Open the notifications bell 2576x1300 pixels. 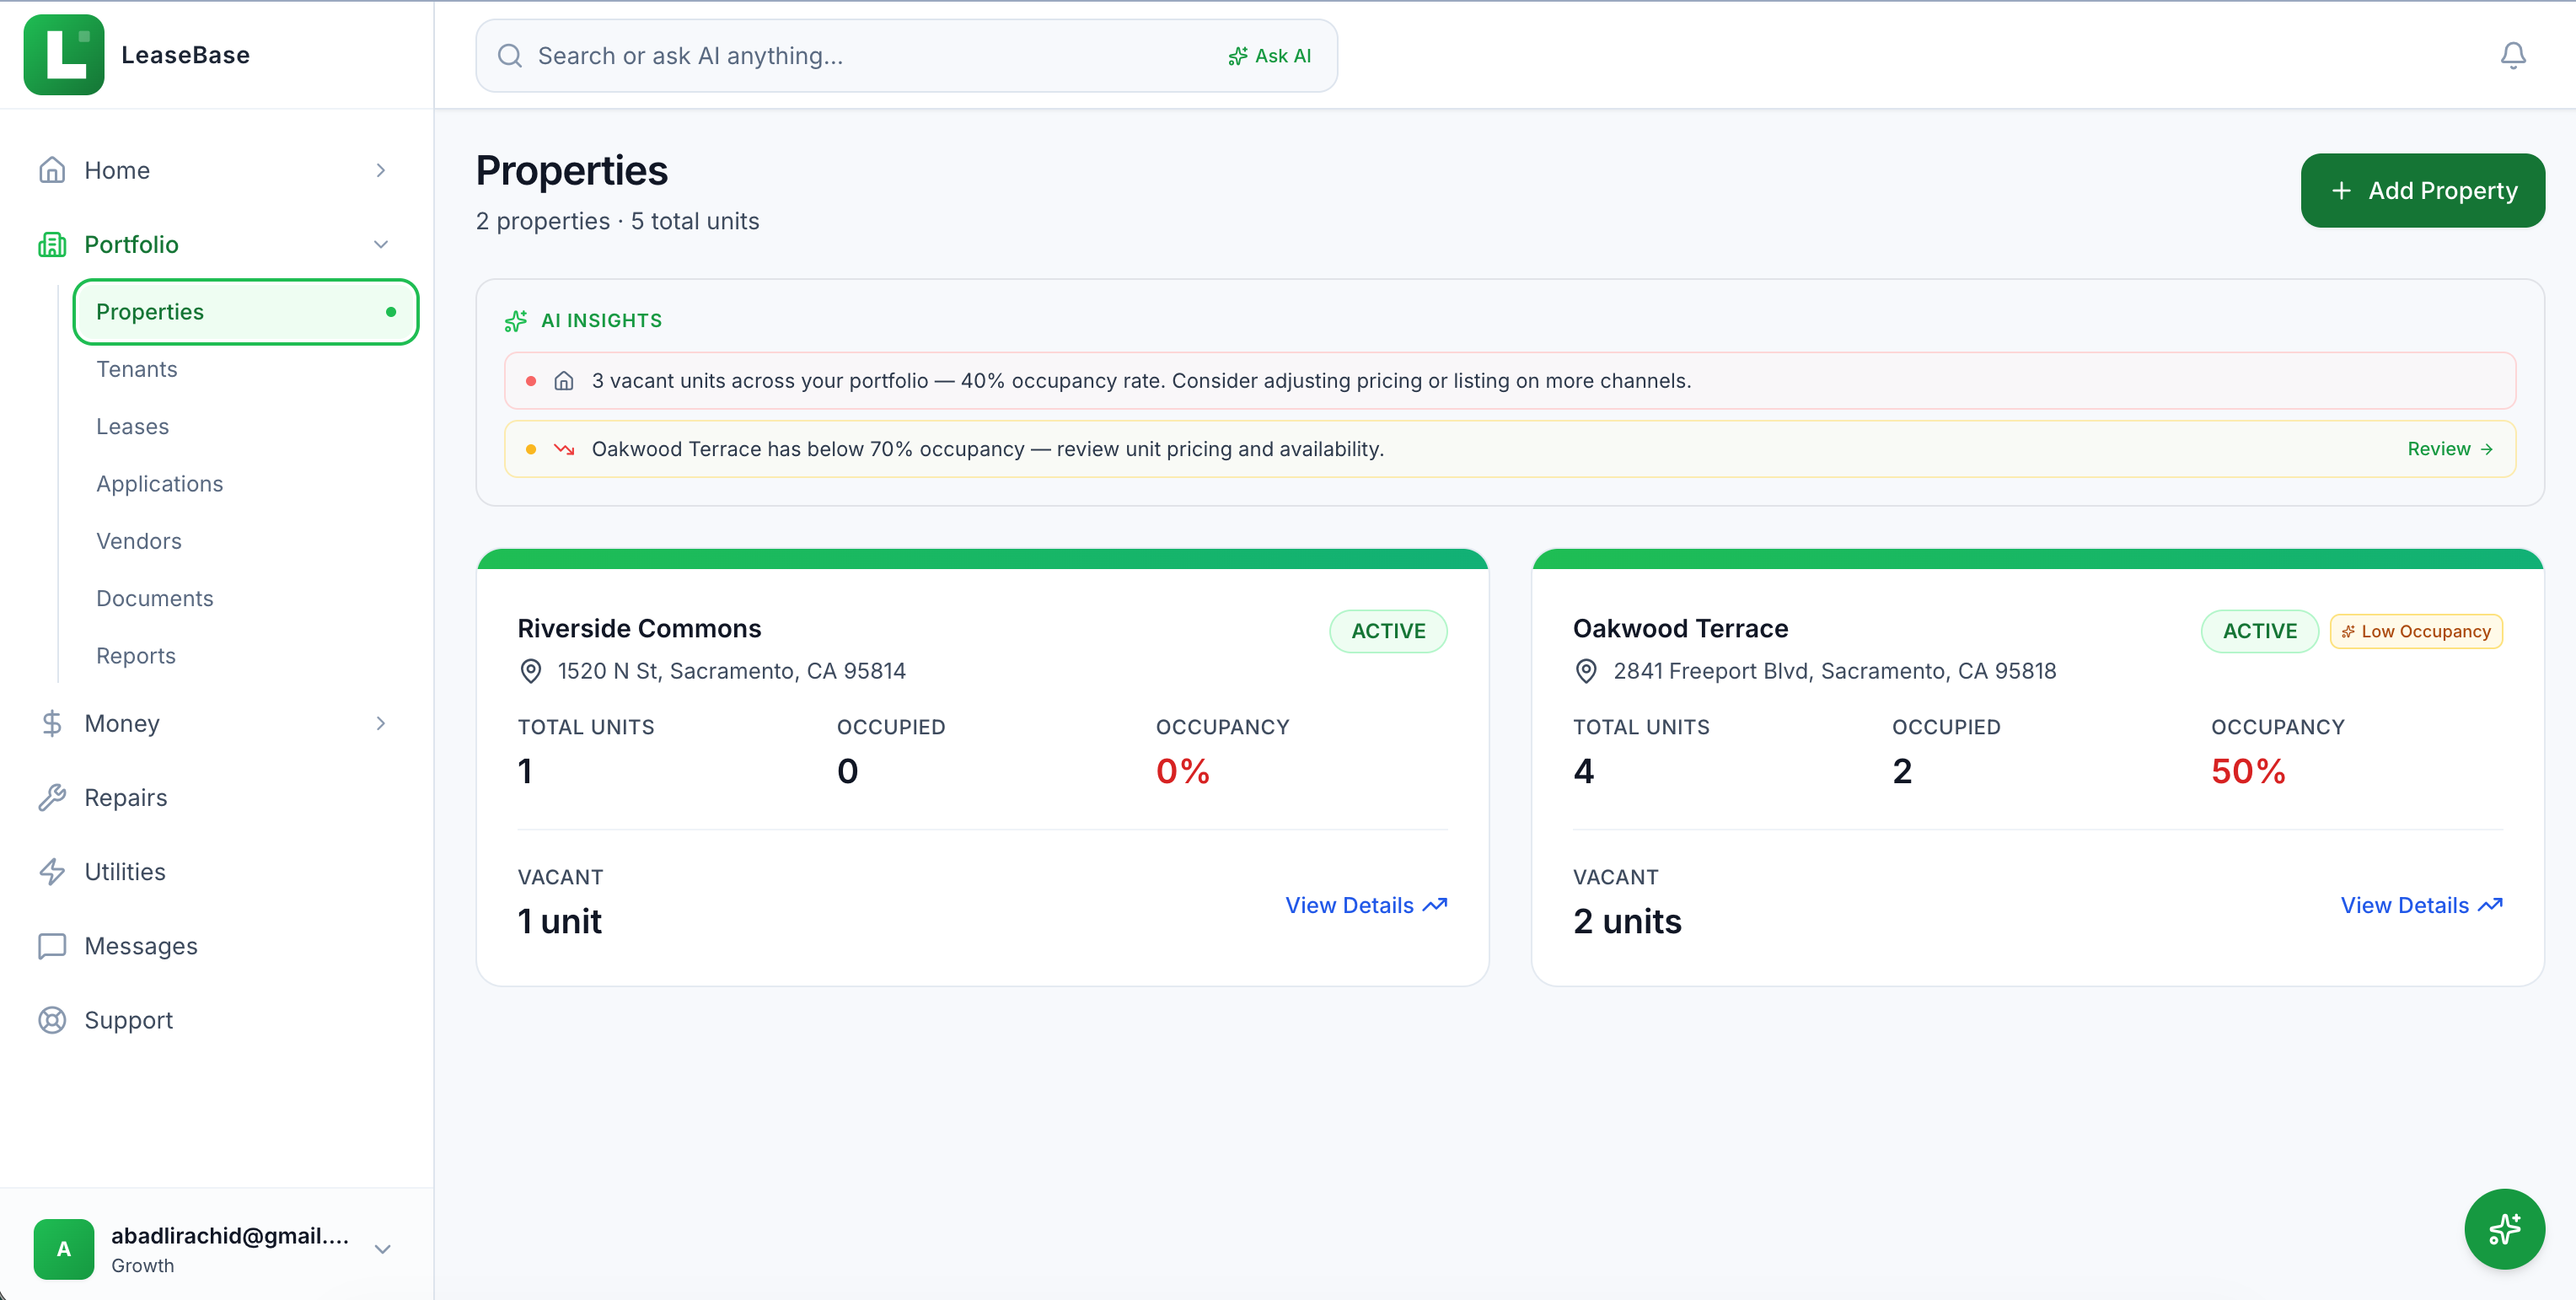pyautogui.click(x=2513, y=56)
